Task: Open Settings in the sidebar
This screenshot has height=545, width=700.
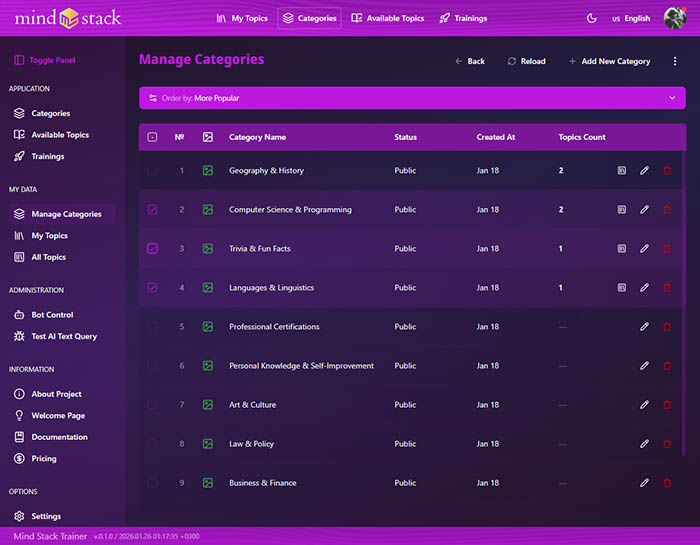Action: (37, 516)
